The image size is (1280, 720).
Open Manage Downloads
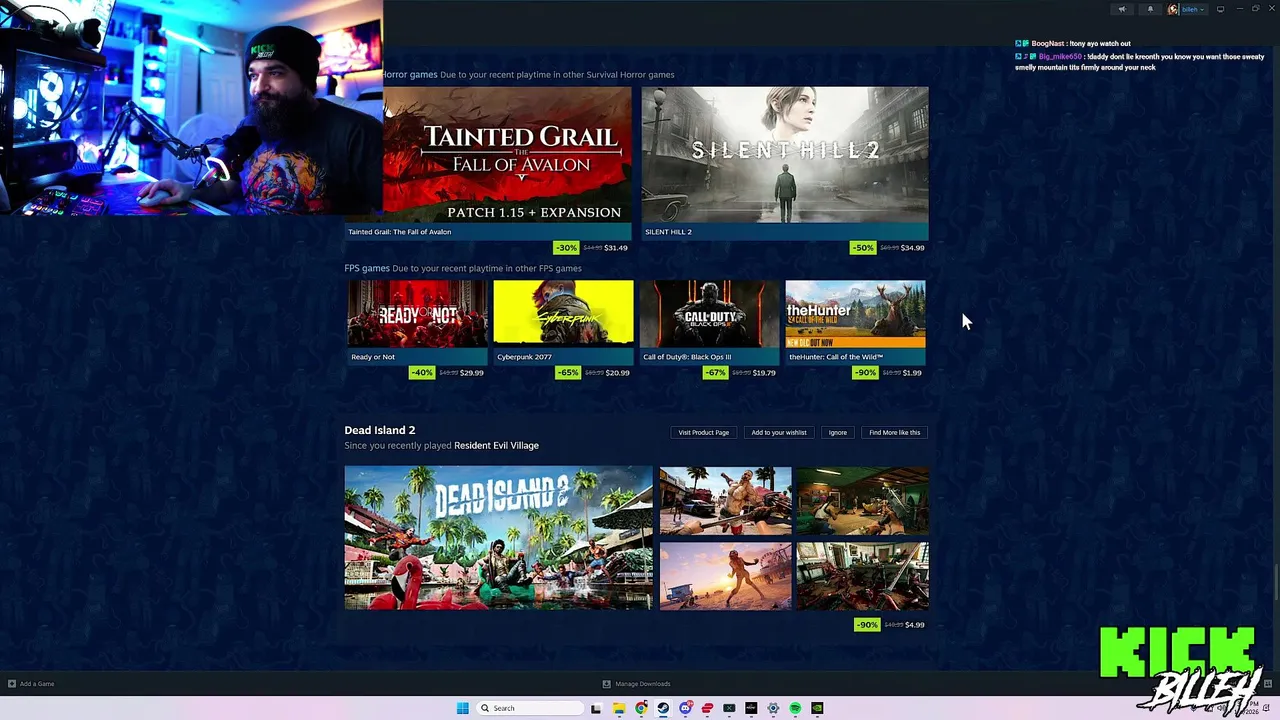[x=643, y=684]
